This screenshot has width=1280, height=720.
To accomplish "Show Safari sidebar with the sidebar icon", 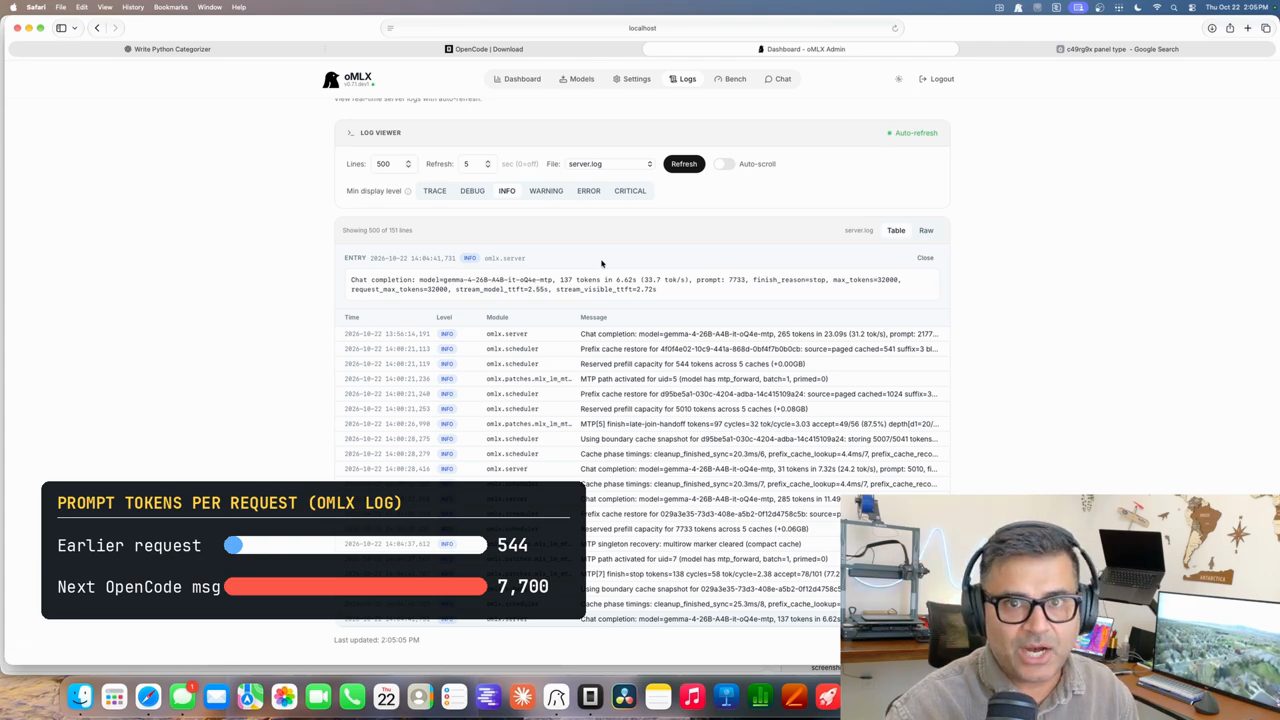I will point(61,28).
